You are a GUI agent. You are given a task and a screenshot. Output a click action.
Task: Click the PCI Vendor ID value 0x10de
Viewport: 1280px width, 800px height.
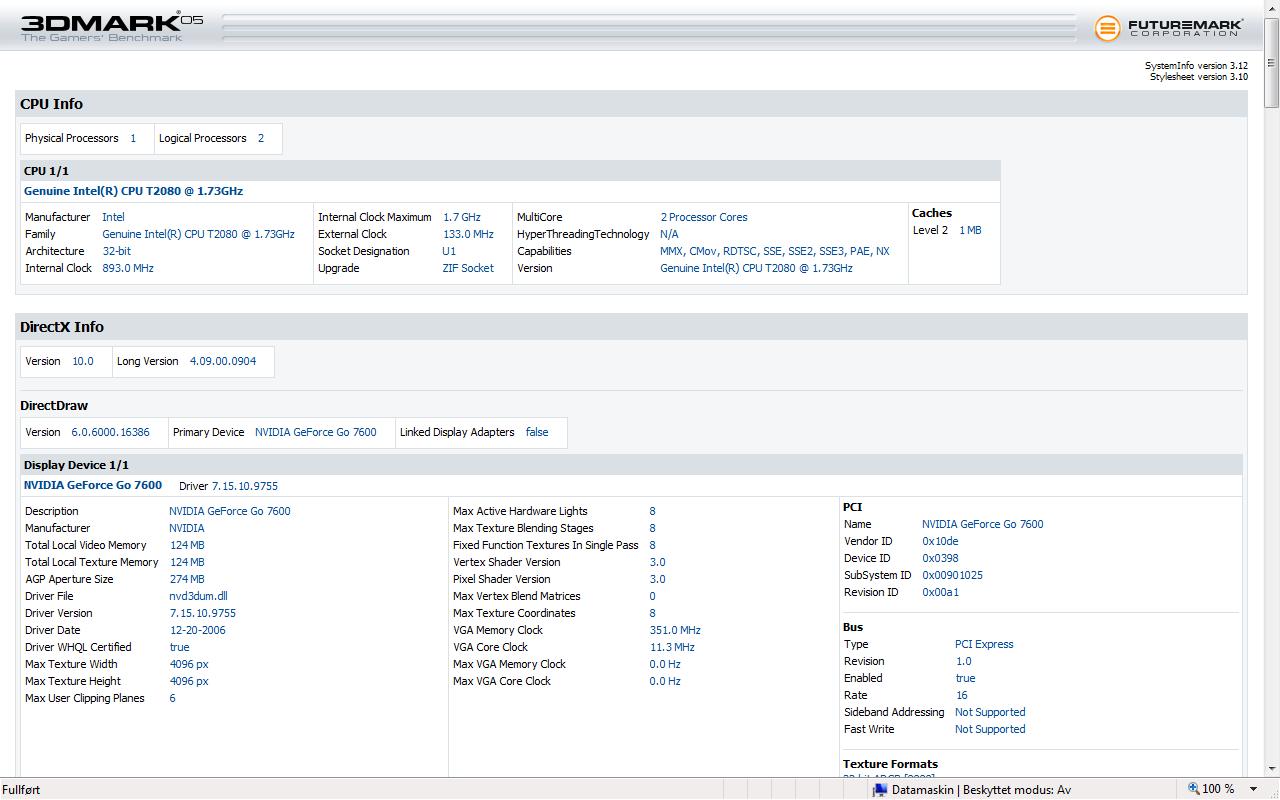pyautogui.click(x=940, y=541)
